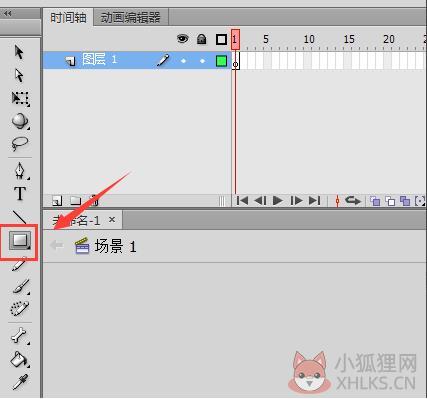Click the center frame button
The image size is (427, 399).
pos(337,201)
